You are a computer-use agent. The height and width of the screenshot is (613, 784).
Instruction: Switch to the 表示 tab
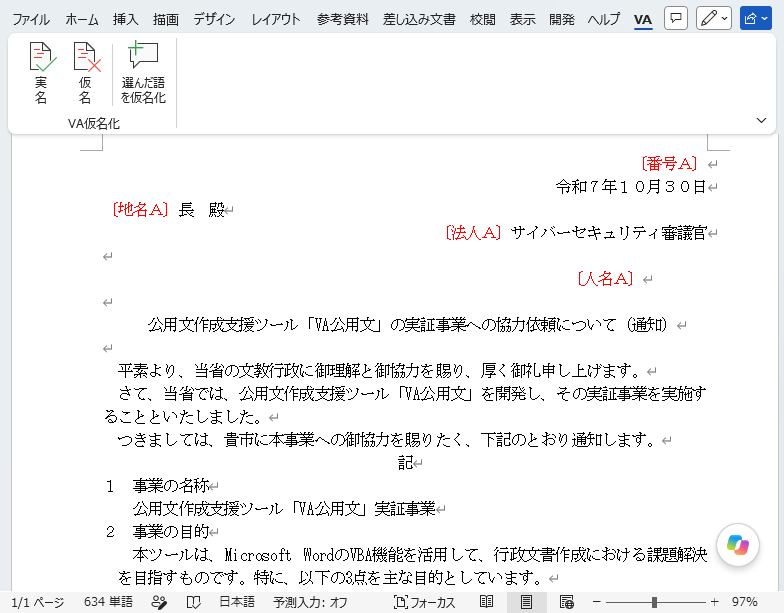[x=522, y=20]
